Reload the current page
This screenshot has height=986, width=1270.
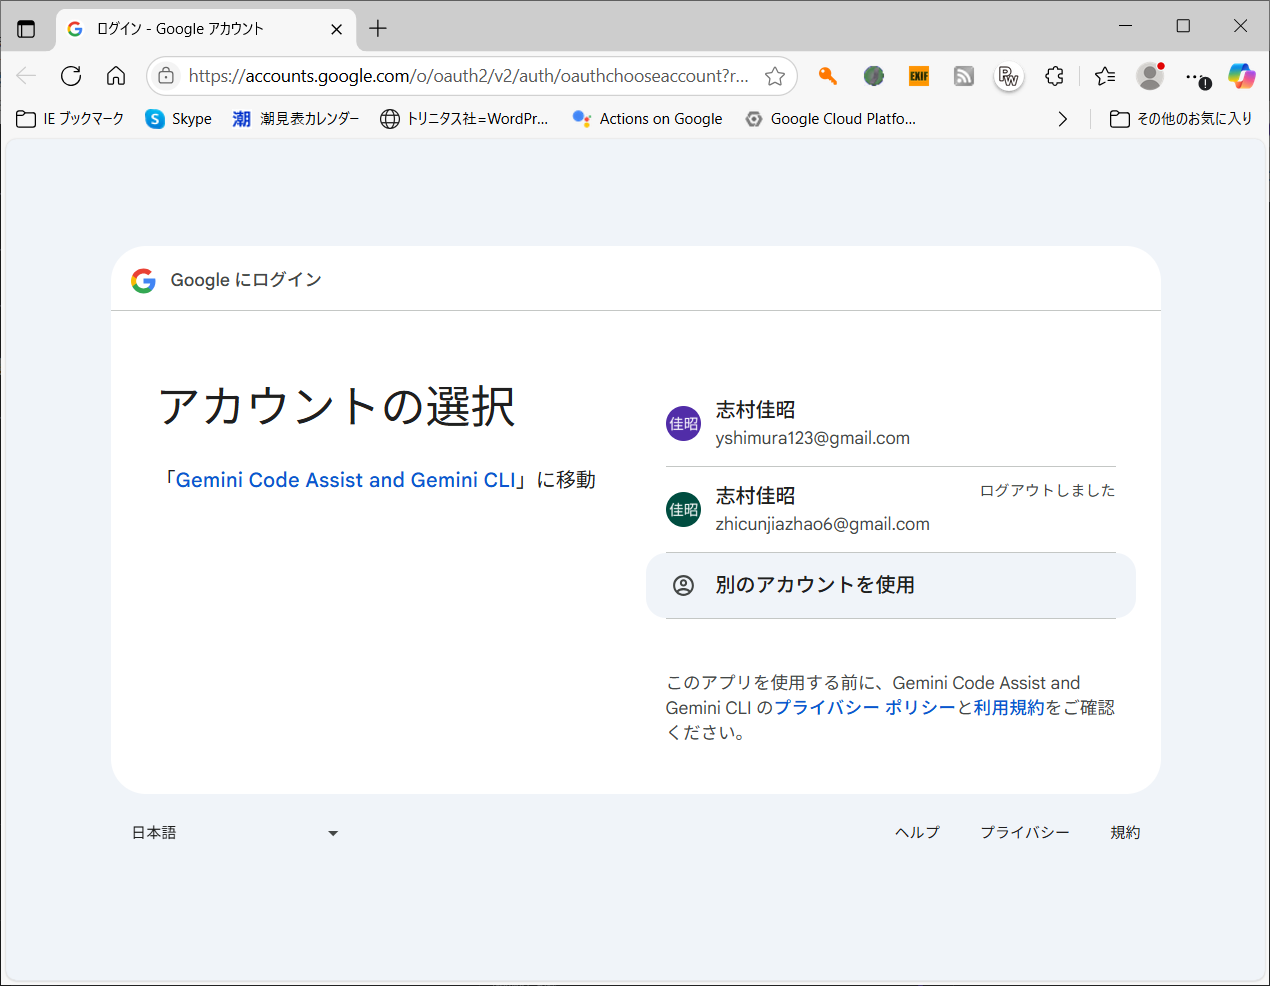[x=71, y=76]
